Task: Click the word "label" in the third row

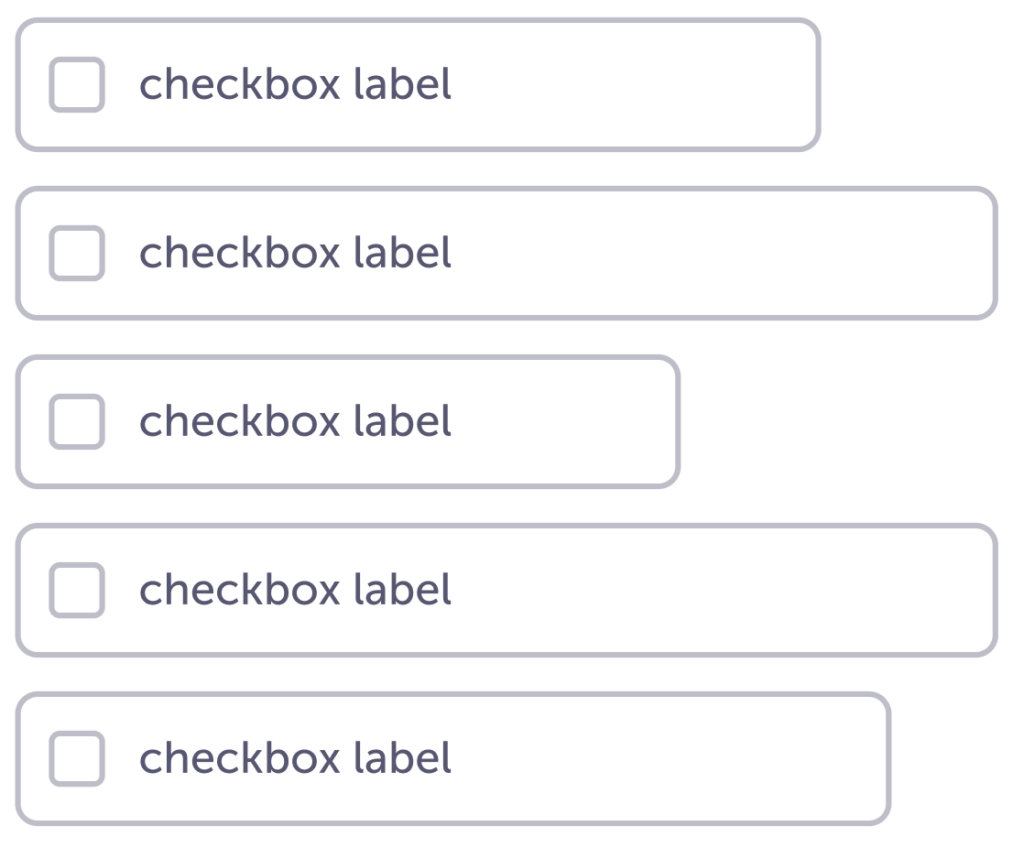Action: pyautogui.click(x=403, y=421)
